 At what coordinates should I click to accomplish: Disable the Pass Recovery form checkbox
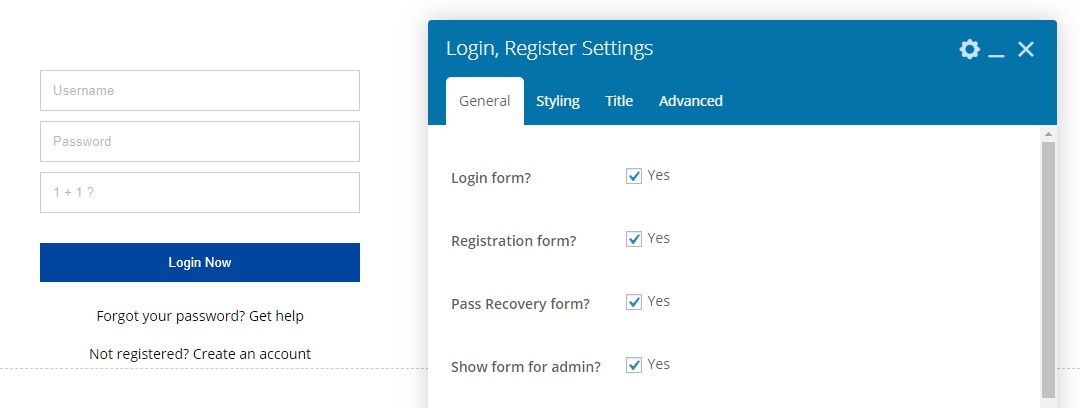click(x=633, y=302)
